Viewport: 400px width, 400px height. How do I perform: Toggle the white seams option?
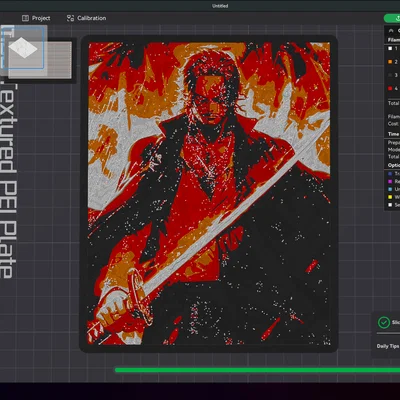[x=390, y=205]
